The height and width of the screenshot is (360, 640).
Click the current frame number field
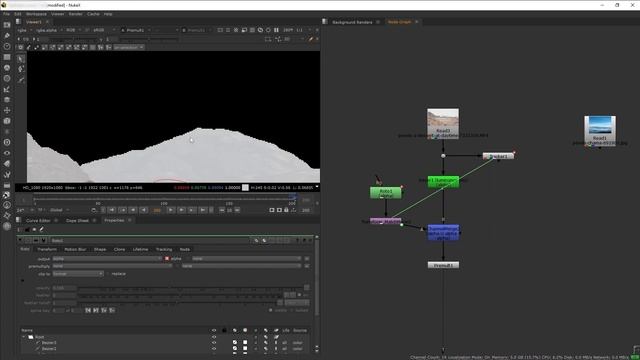tap(157, 210)
